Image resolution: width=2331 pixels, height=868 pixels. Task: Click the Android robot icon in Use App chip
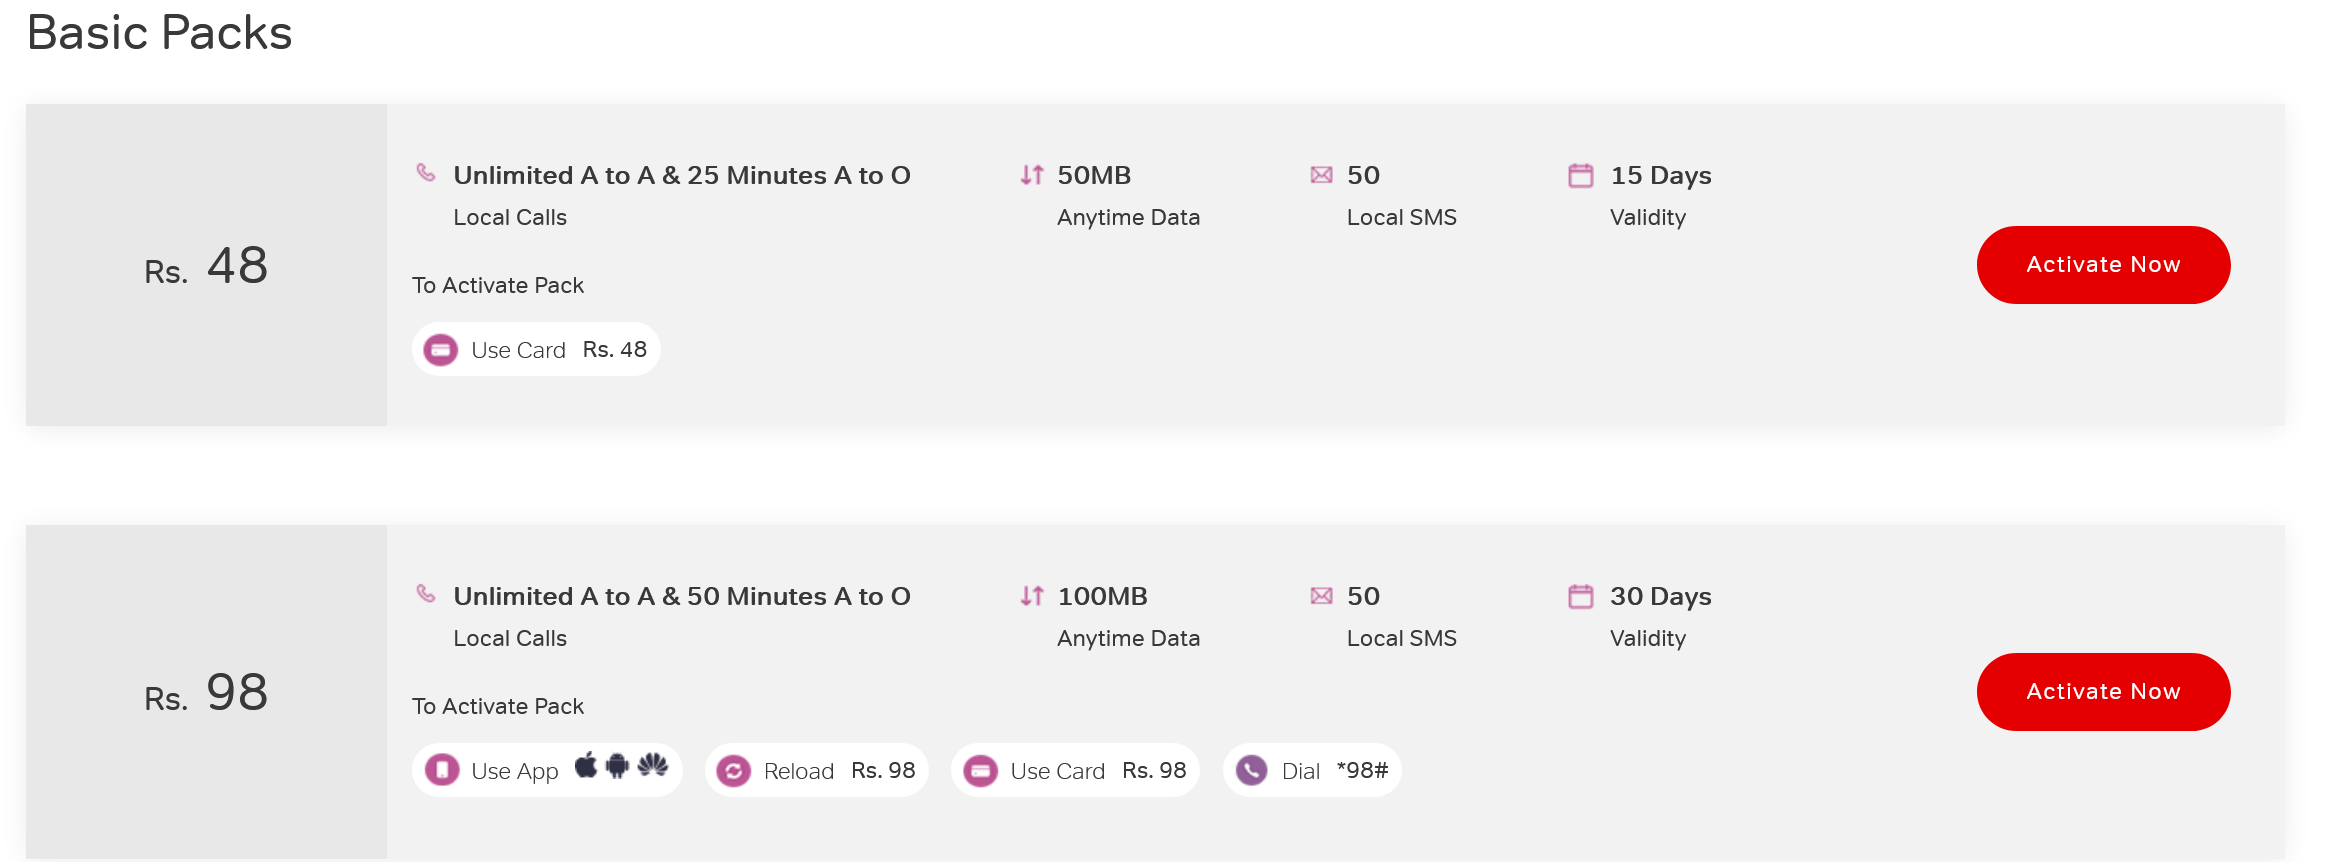point(618,770)
